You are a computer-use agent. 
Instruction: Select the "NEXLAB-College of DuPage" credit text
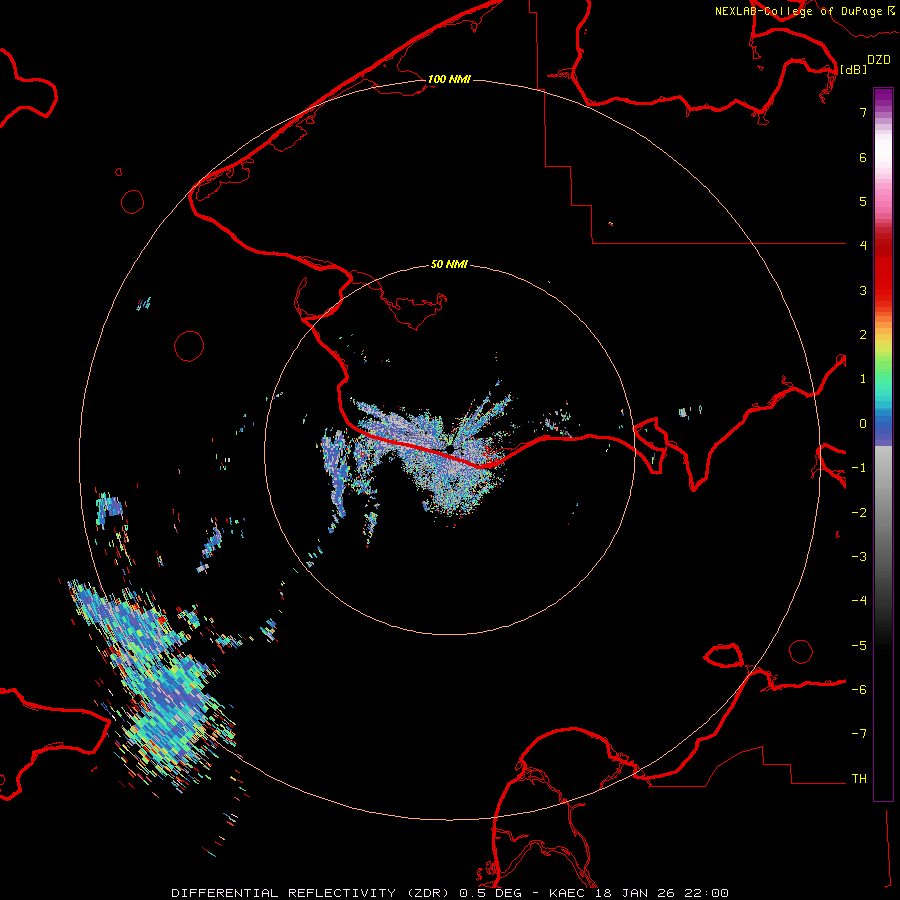(798, 11)
